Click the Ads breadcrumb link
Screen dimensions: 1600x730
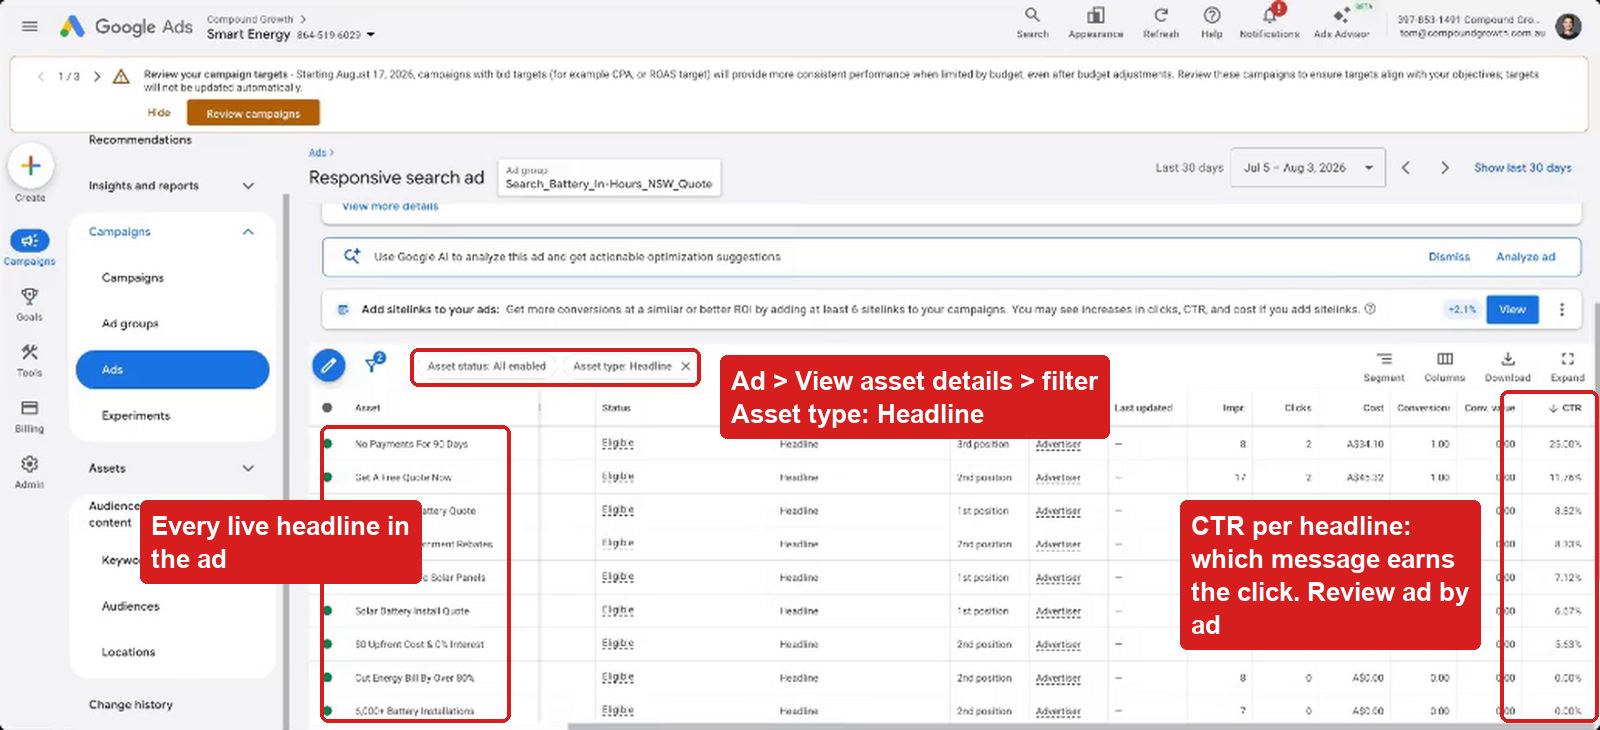pos(317,153)
